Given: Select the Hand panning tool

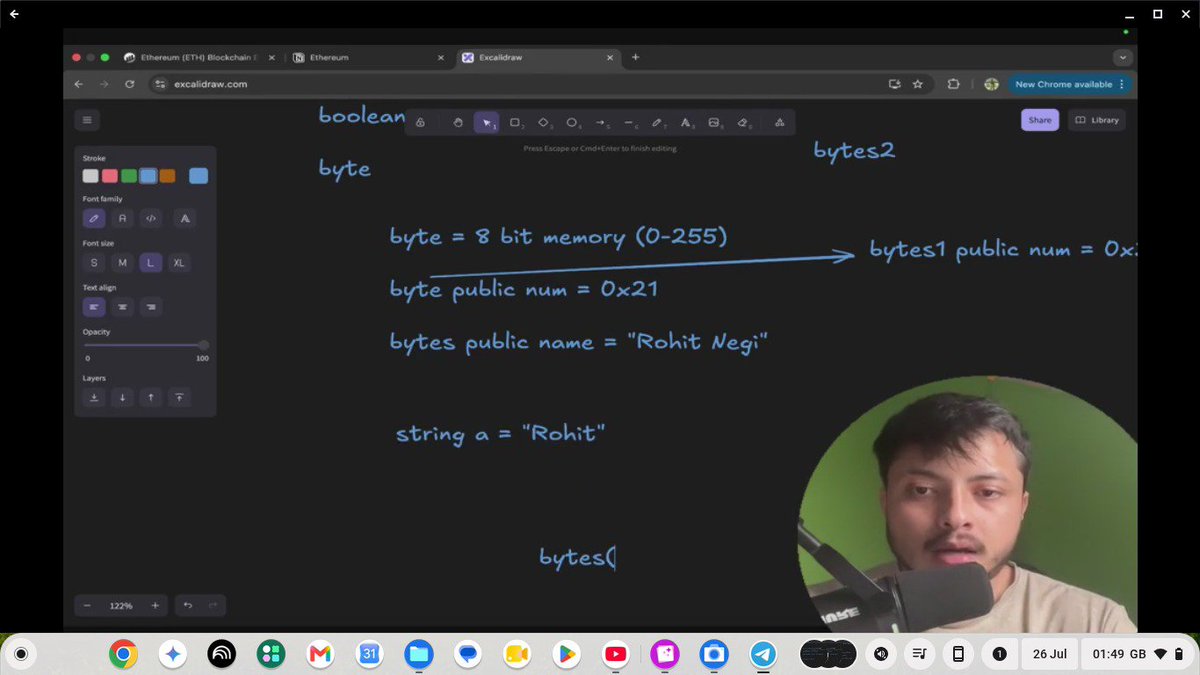Looking at the screenshot, I should point(458,123).
